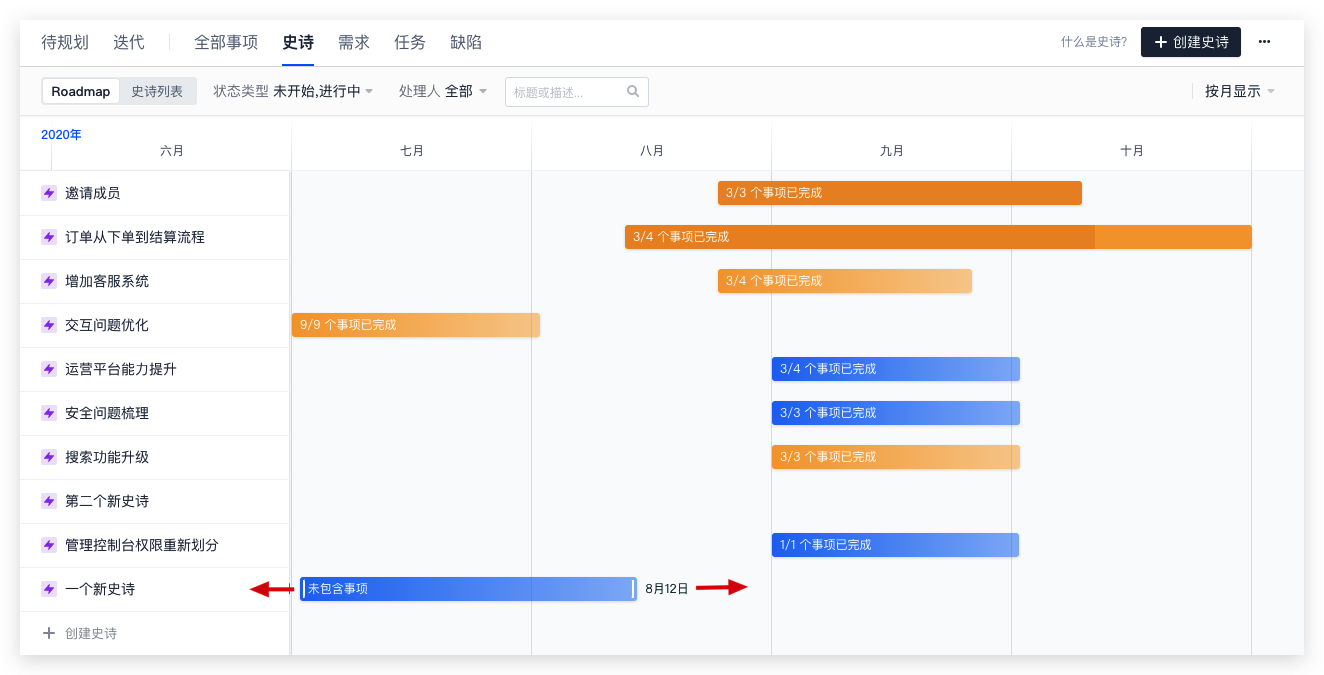This screenshot has height=675, width=1324.
Task: Click the epic icon beside 安全问题梳理
Action: (48, 413)
